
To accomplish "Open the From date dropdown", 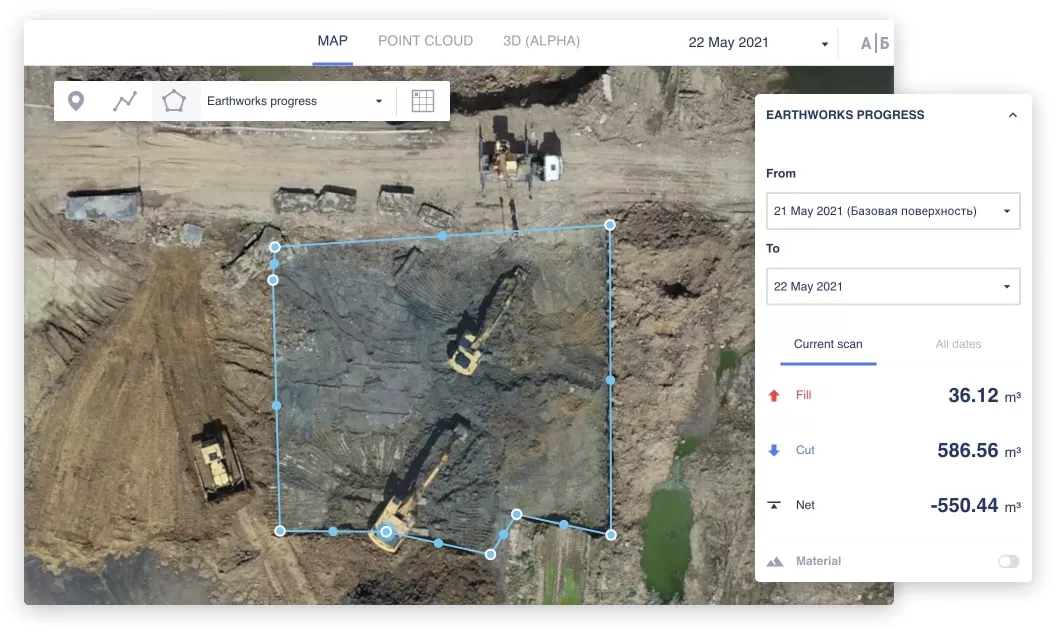I will click(892, 211).
